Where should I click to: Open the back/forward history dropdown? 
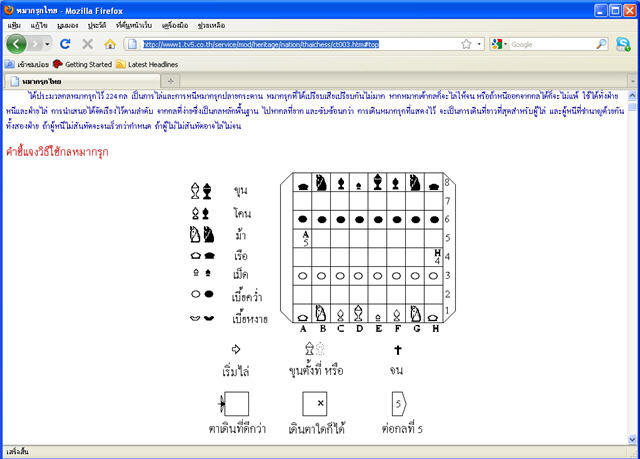(48, 44)
